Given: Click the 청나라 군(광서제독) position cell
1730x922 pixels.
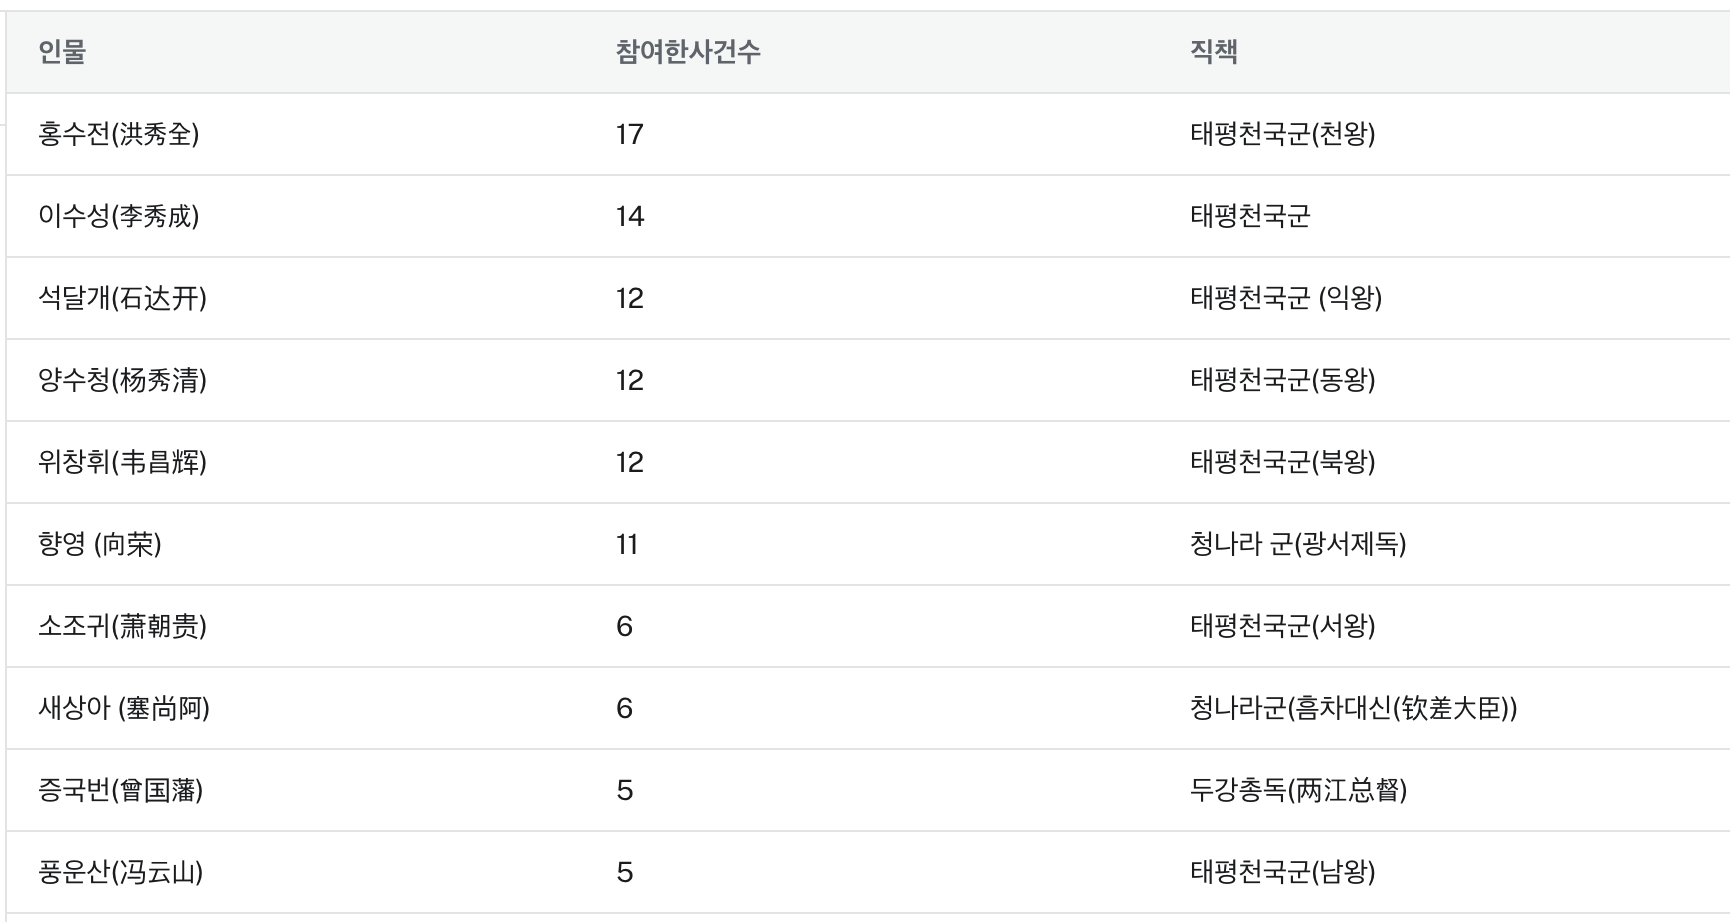Looking at the screenshot, I should 1298,544.
